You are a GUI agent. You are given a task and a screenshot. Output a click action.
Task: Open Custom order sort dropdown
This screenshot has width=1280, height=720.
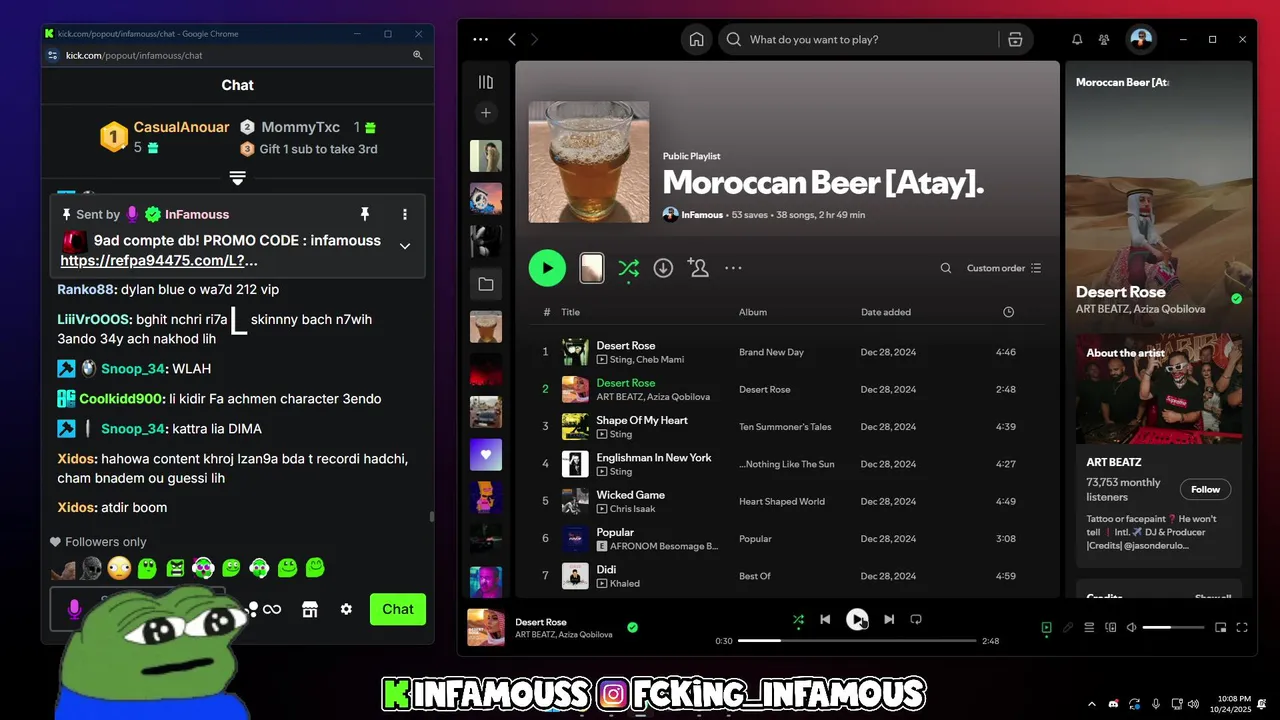[x=1003, y=268]
